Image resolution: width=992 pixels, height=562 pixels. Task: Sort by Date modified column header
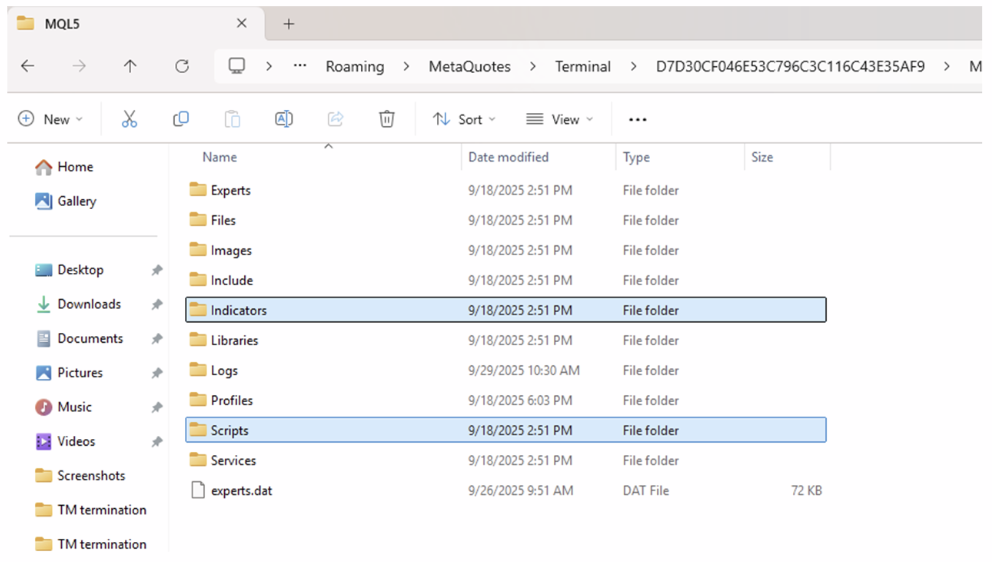click(508, 157)
